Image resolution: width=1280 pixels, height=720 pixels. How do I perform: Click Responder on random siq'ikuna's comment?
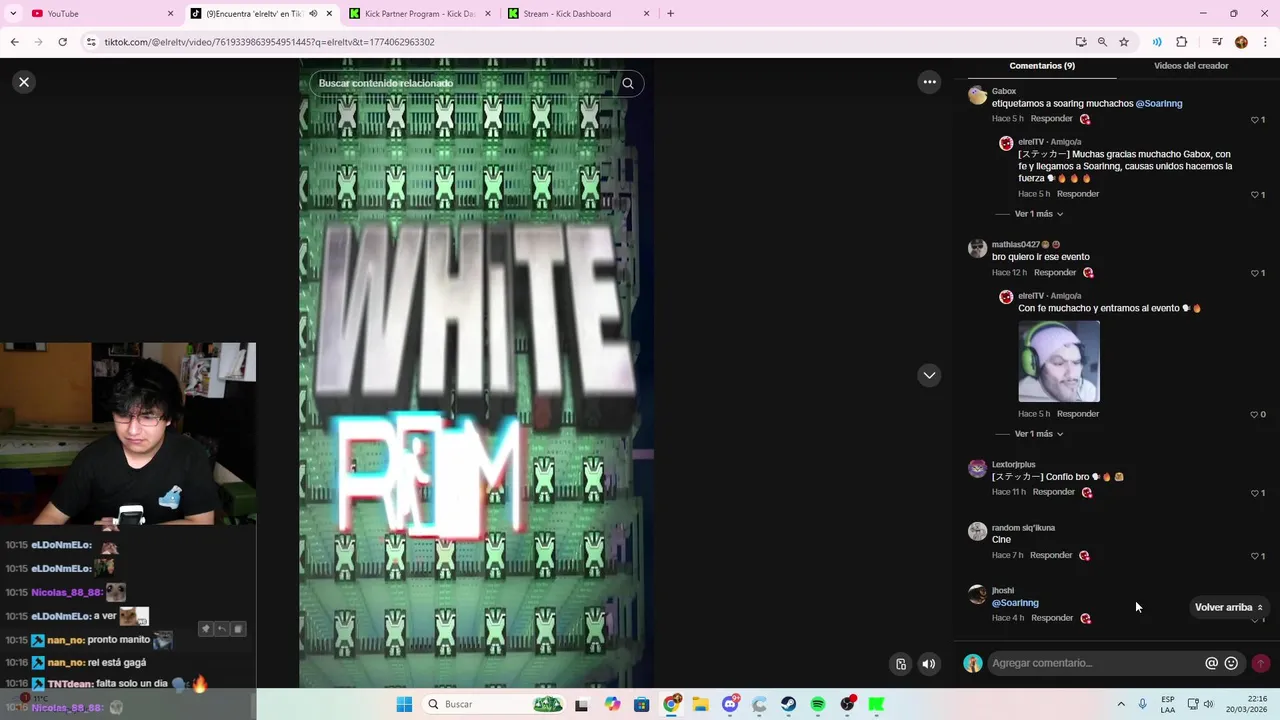click(x=1051, y=555)
